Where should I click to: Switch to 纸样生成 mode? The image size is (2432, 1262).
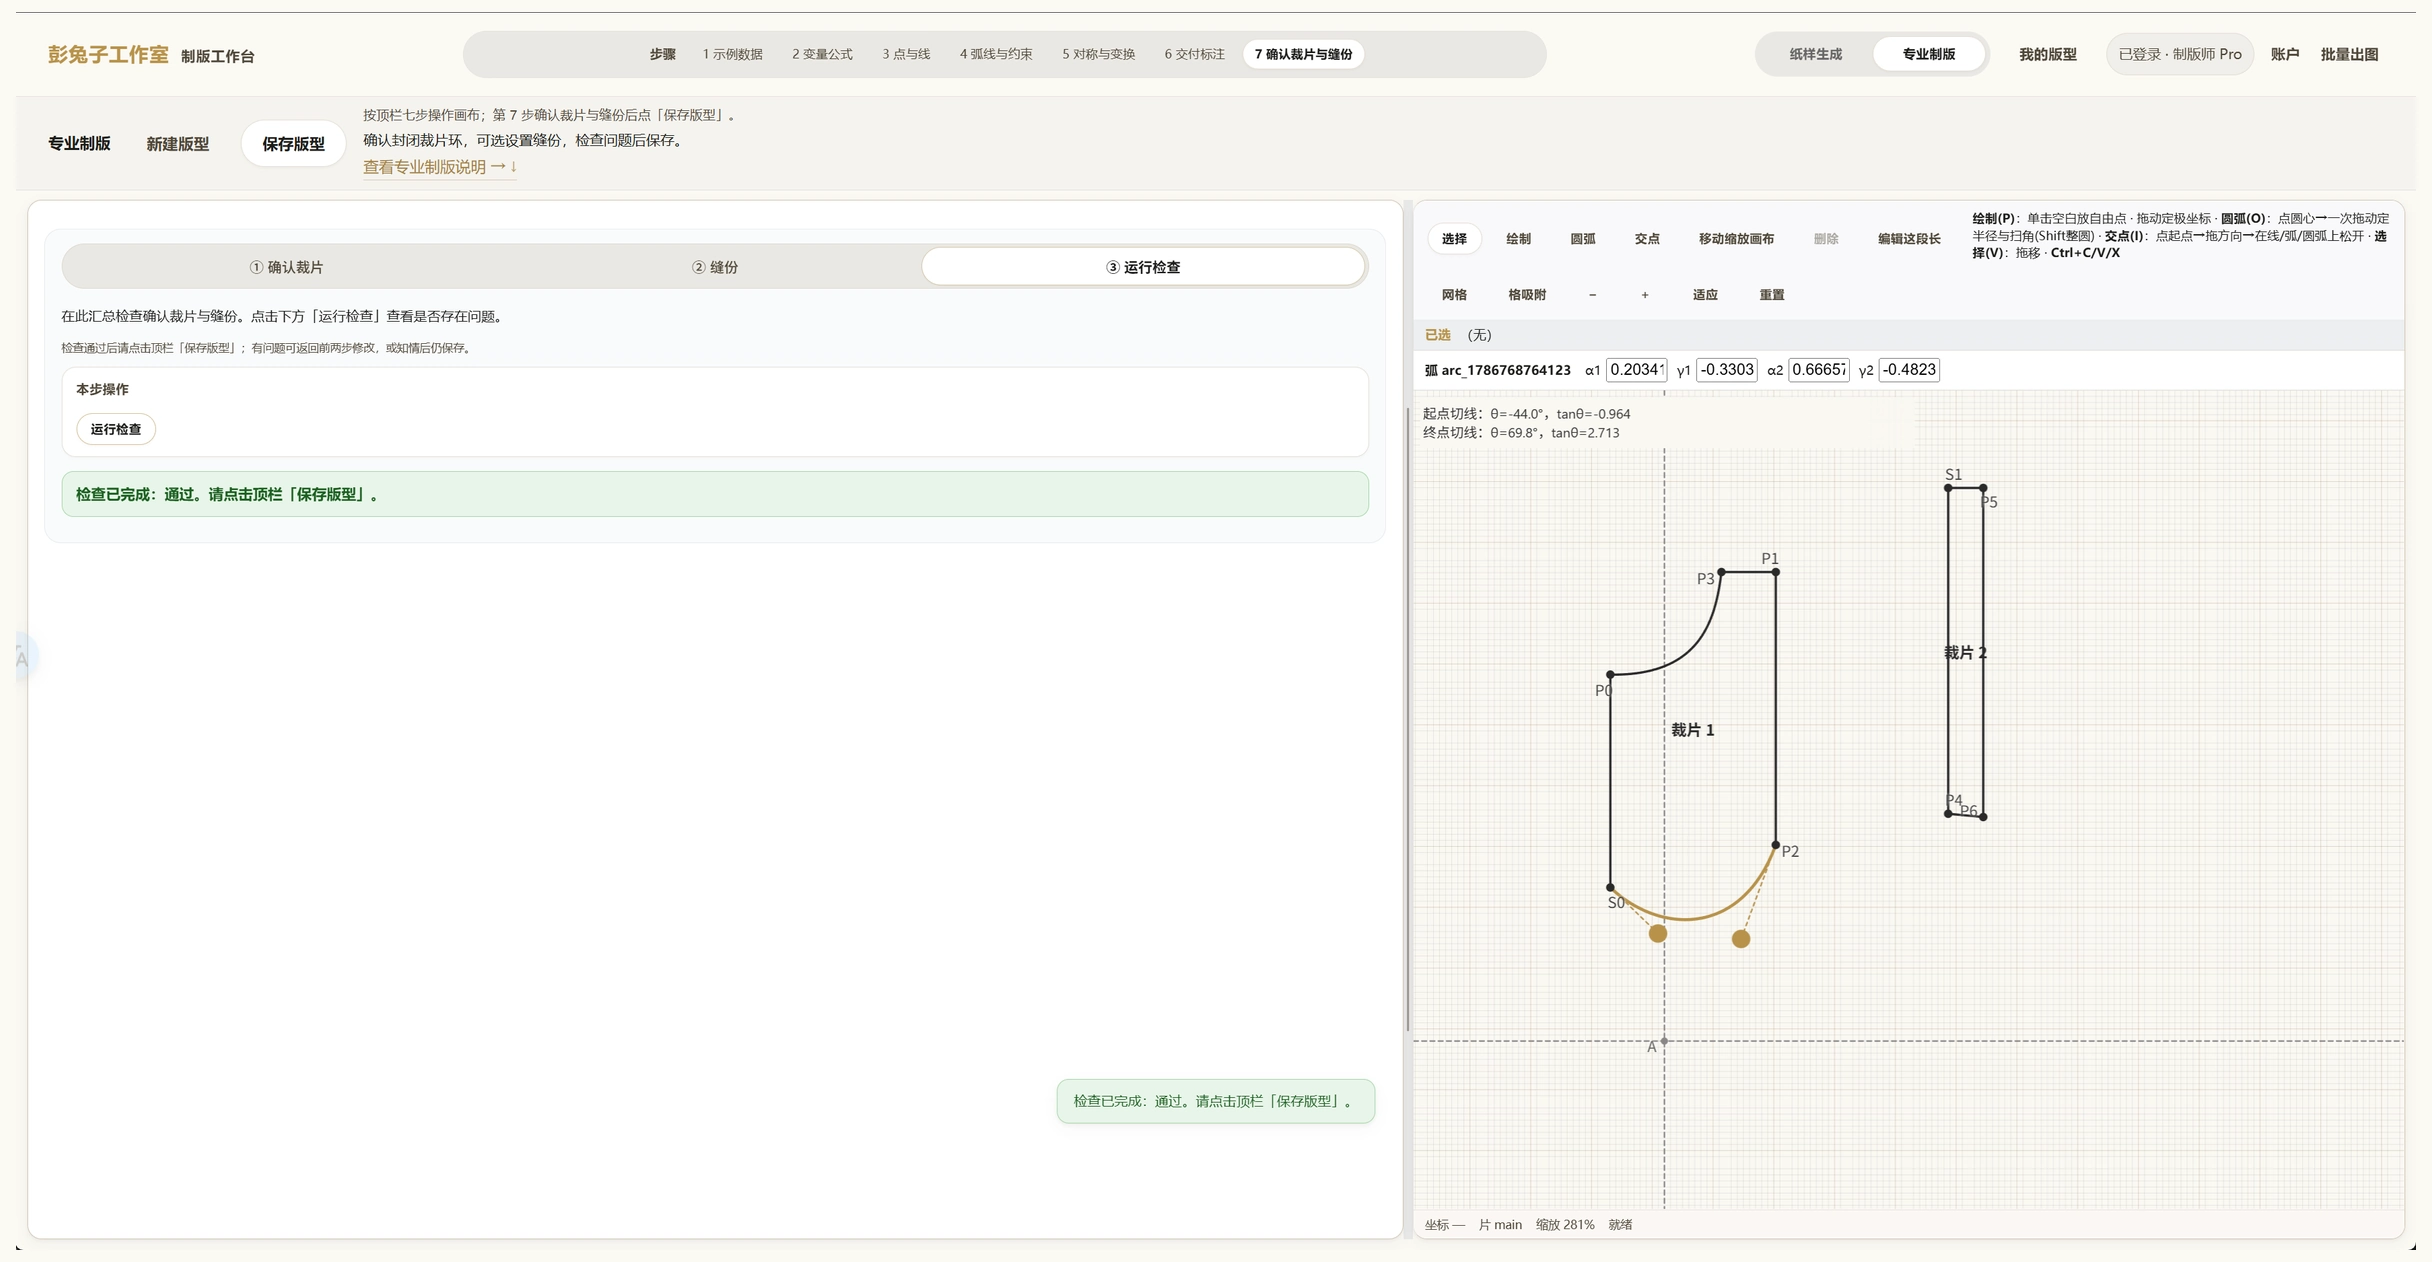tap(1815, 54)
